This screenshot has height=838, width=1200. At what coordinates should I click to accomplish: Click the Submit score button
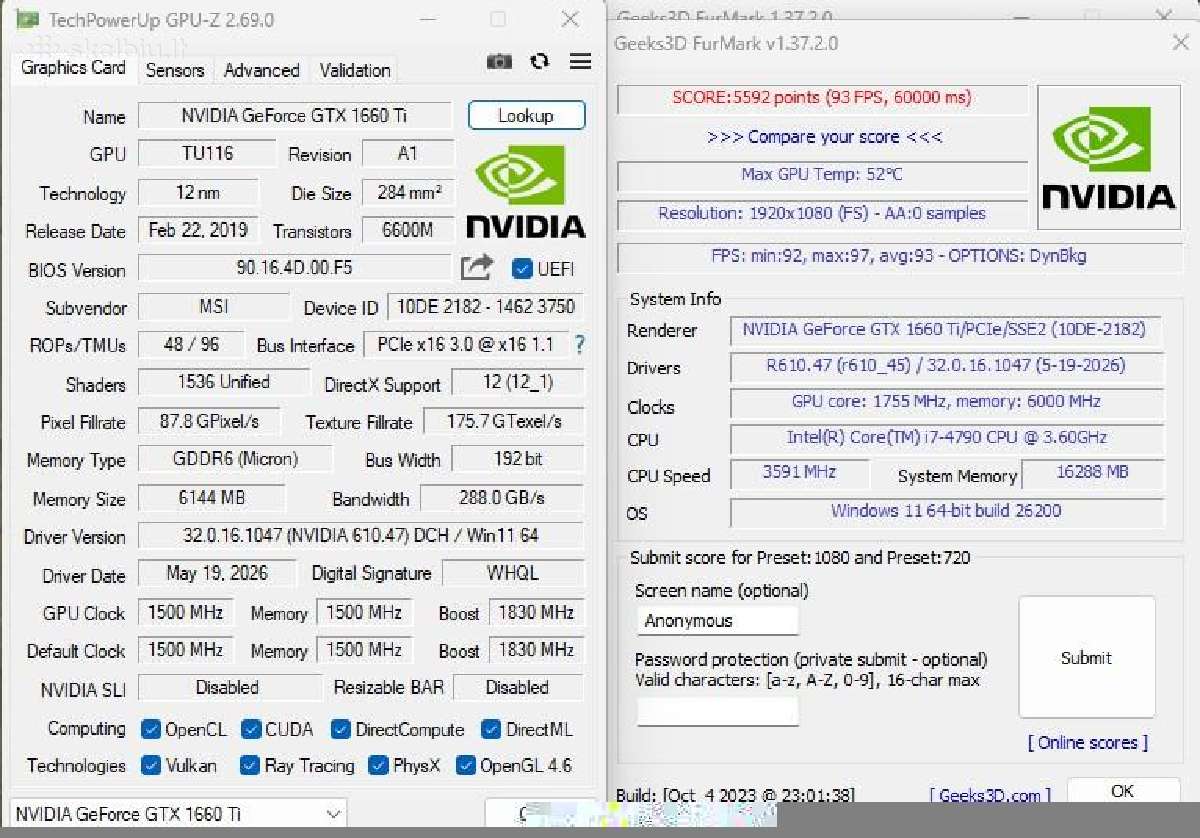(1087, 658)
